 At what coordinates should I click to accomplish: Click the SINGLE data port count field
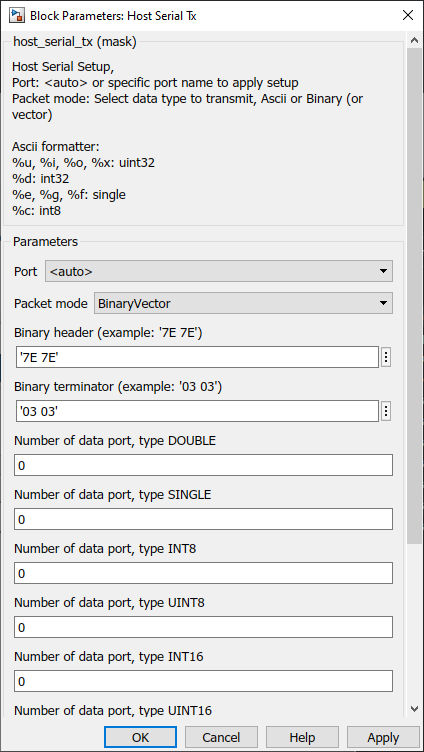click(x=203, y=519)
